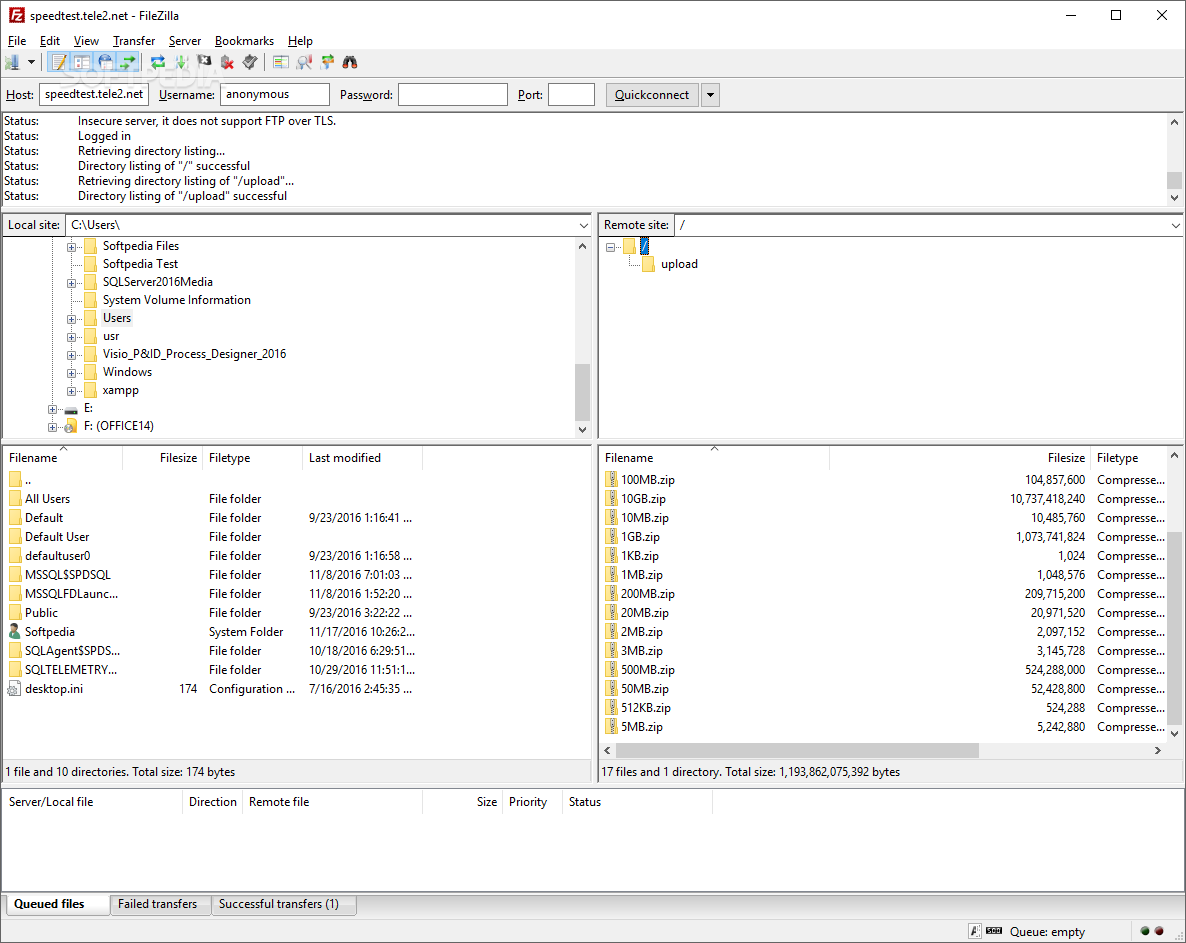Focus the Port input field
This screenshot has height=943, width=1186.
572,95
